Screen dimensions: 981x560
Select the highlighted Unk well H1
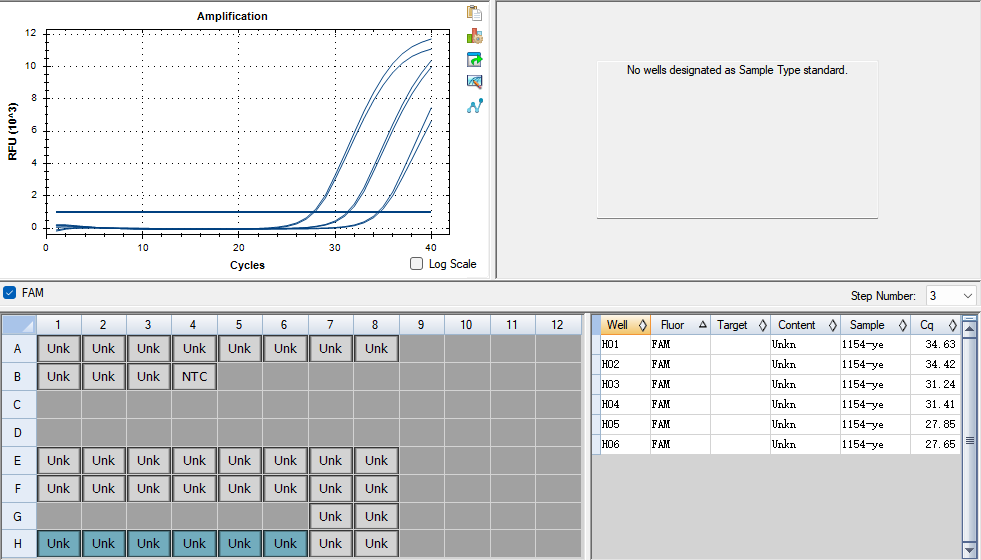coord(58,544)
